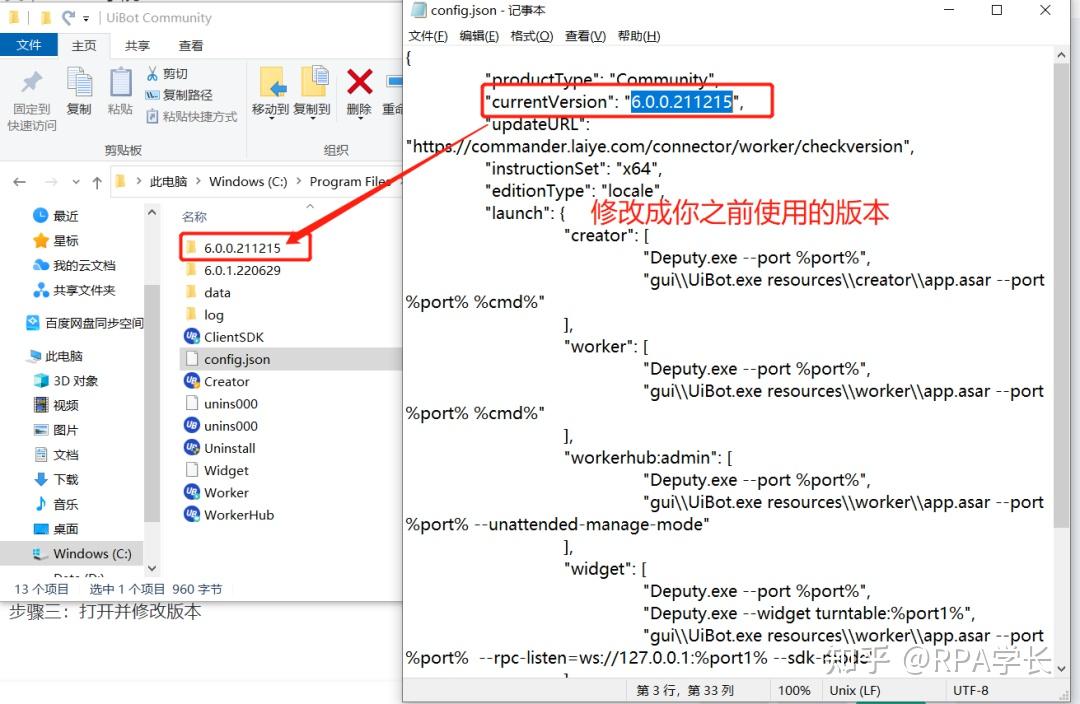Click Windows (C:) in the address bar
The image size is (1080, 704).
click(248, 181)
